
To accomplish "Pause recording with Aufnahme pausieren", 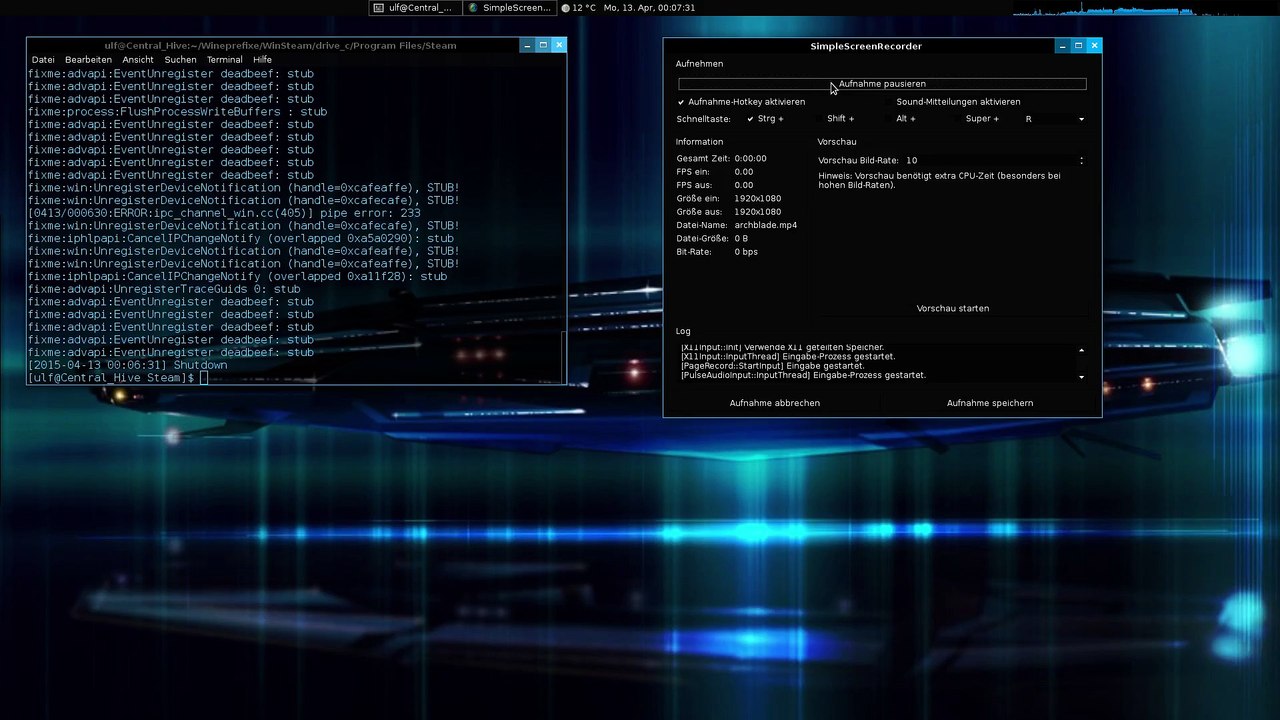I will point(882,84).
